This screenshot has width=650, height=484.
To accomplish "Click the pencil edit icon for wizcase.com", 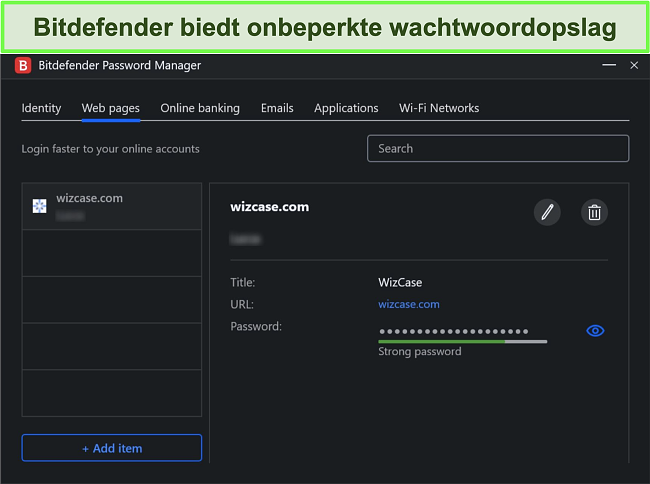I will 547,212.
